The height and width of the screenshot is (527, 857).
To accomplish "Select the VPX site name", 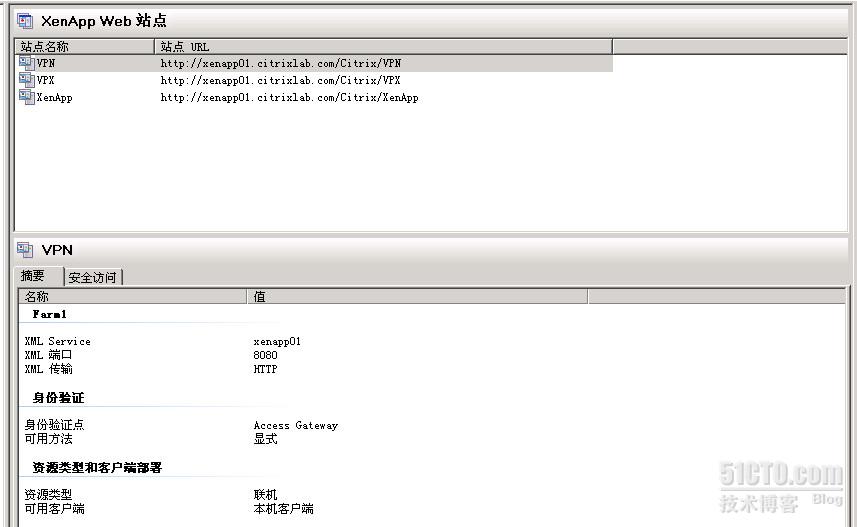I will click(x=46, y=80).
